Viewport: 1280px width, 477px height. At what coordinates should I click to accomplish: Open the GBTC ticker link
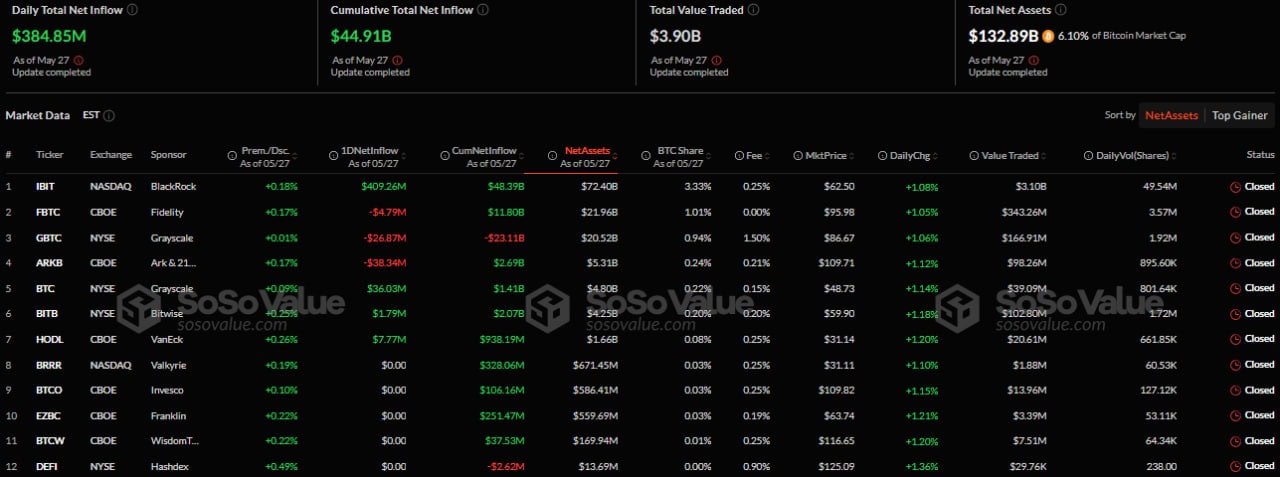tap(48, 238)
